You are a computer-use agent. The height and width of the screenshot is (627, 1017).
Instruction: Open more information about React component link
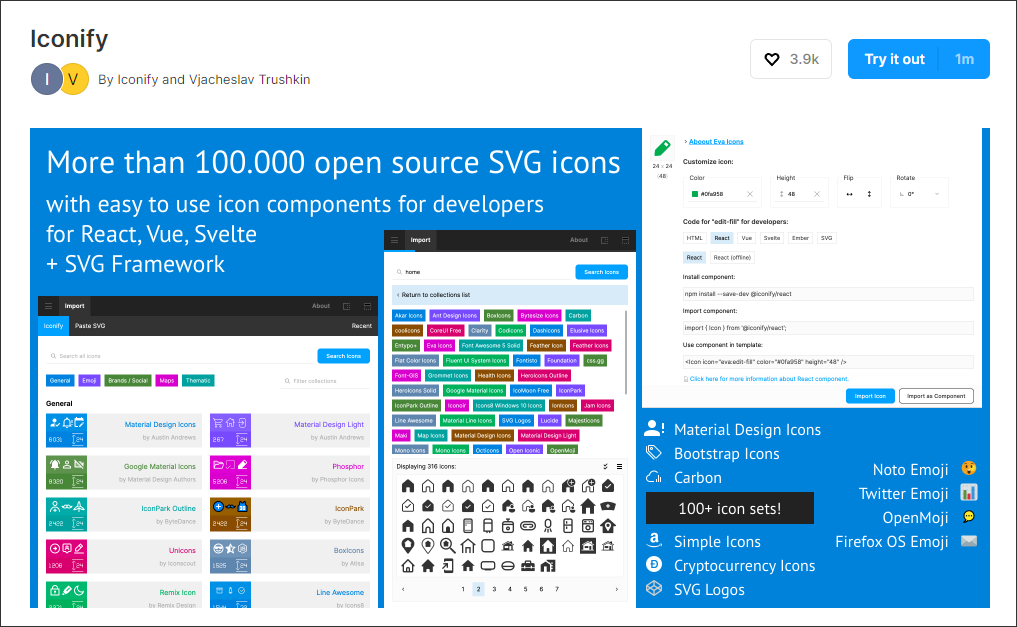click(x=769, y=379)
